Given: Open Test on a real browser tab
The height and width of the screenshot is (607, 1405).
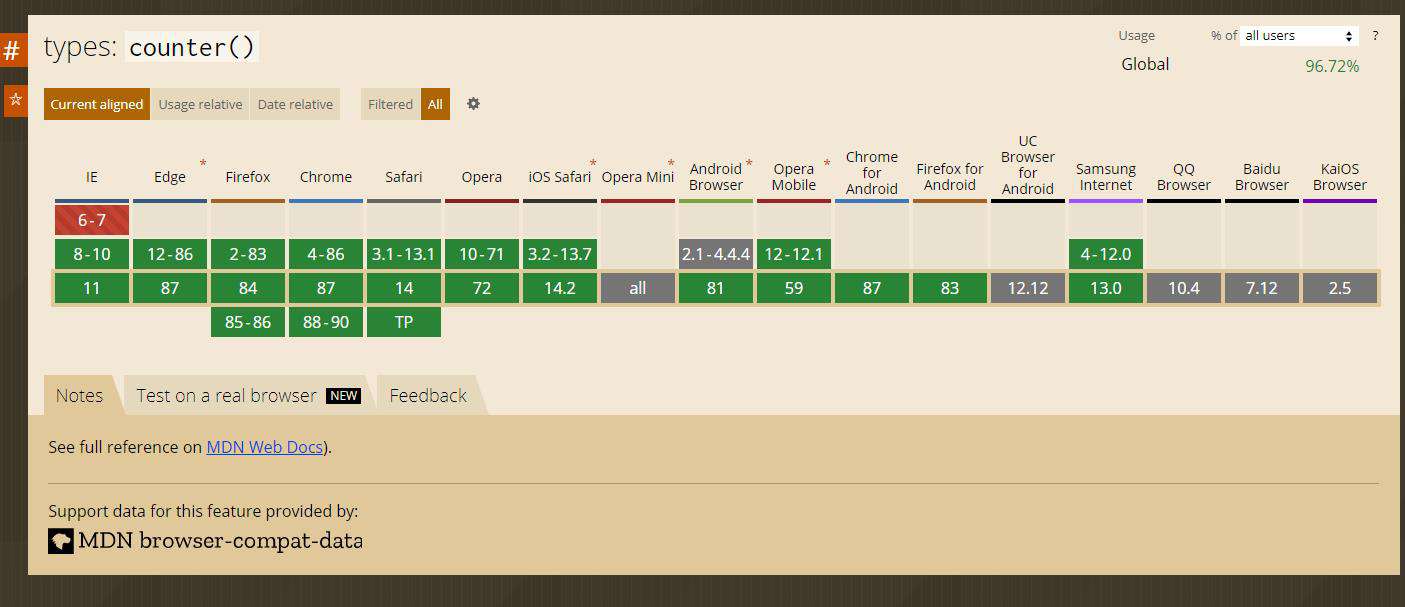Looking at the screenshot, I should point(247,395).
